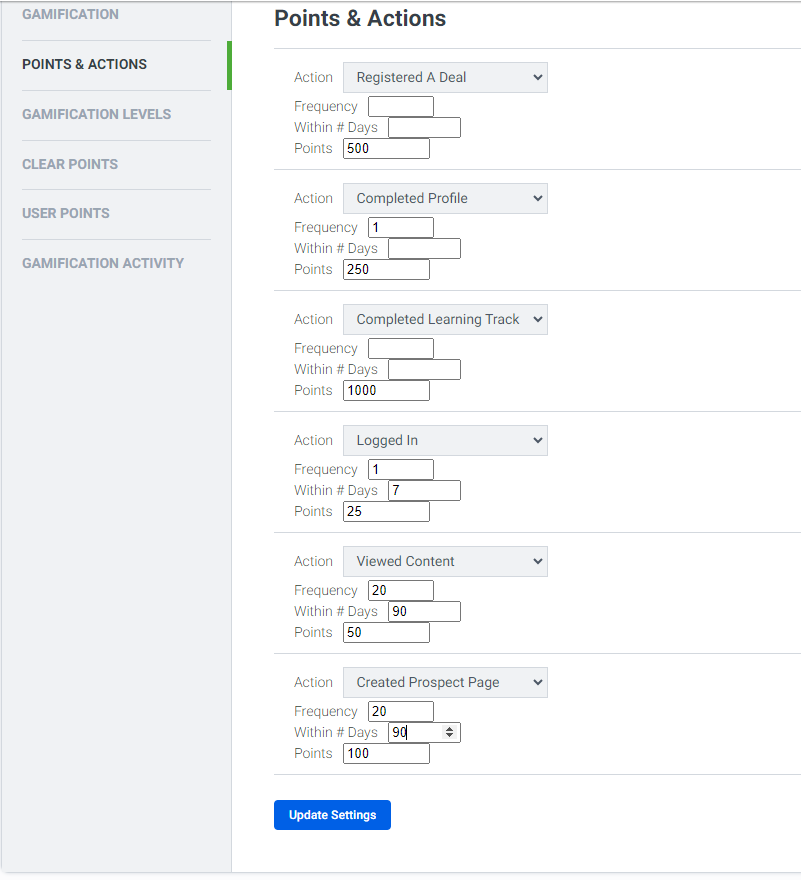Click the stepper arrows in Within Days 90 field

coord(449,732)
